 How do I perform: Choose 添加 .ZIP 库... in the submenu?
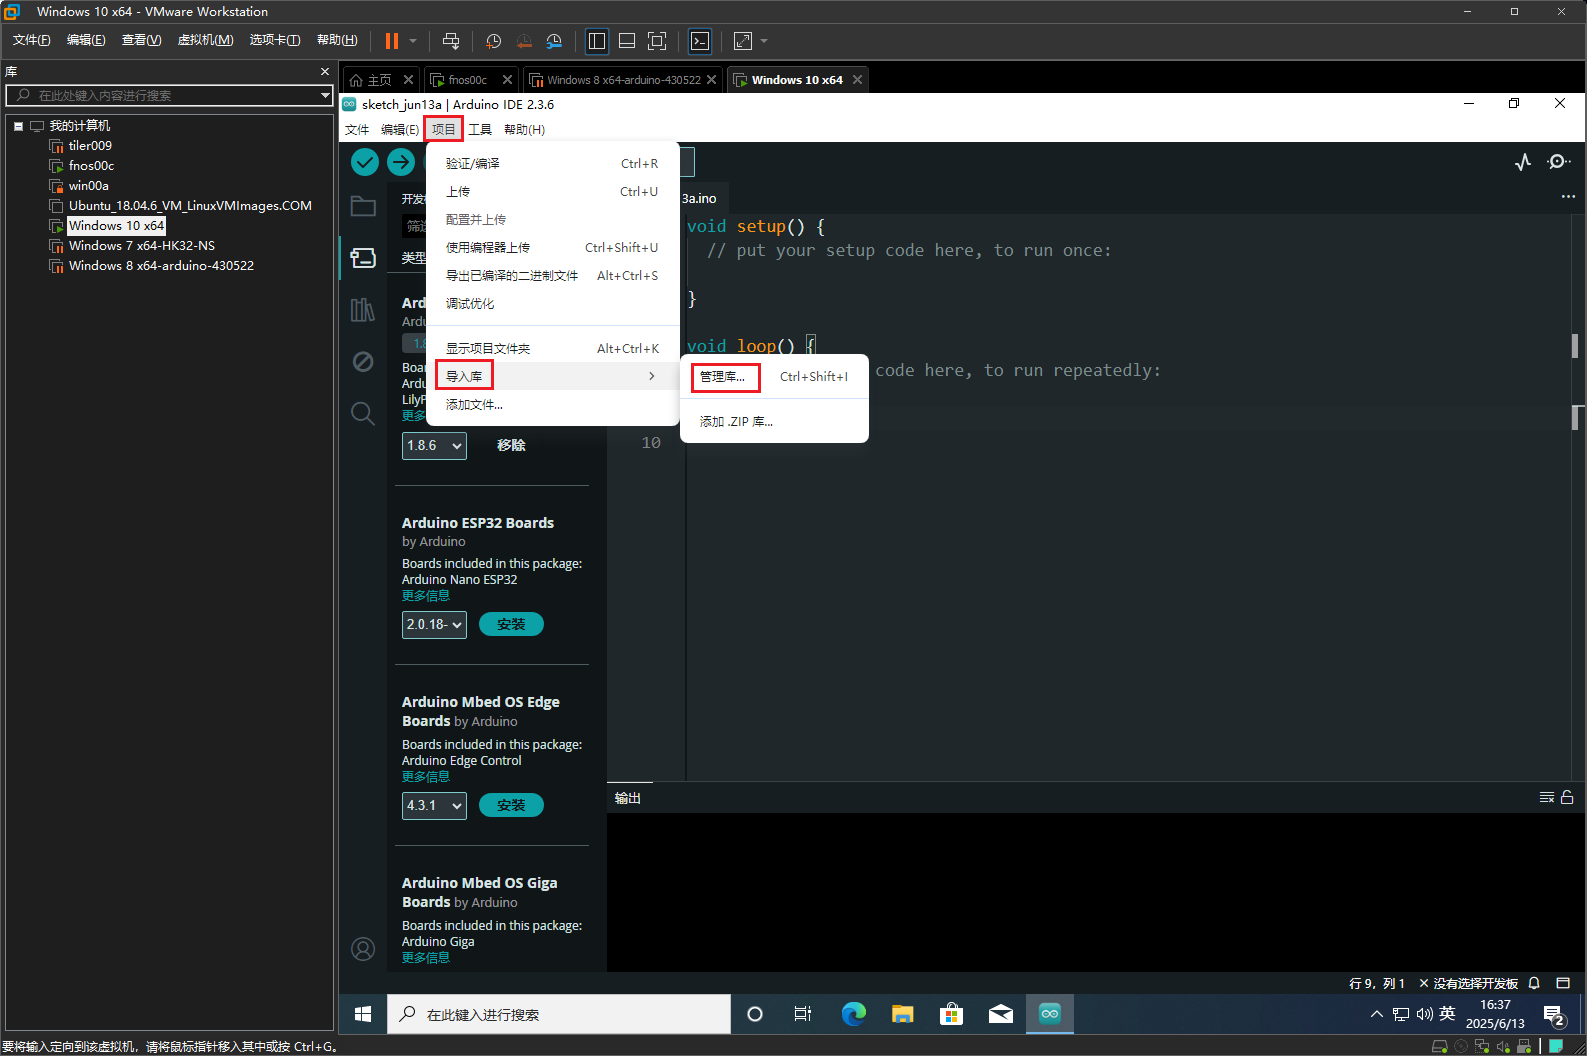(x=774, y=421)
